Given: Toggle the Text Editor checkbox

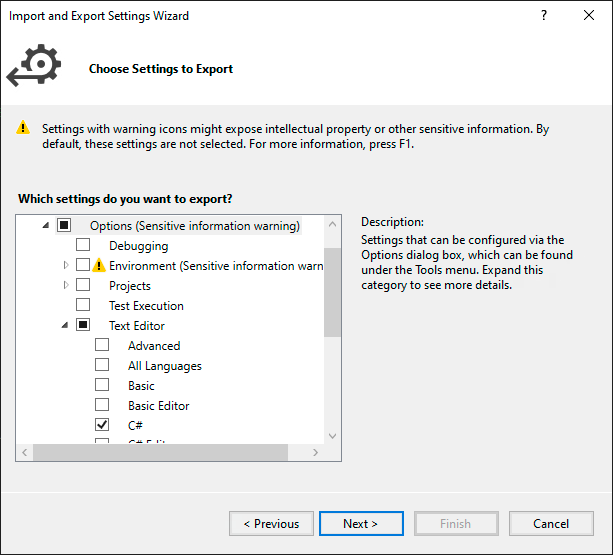Looking at the screenshot, I should click(x=83, y=324).
